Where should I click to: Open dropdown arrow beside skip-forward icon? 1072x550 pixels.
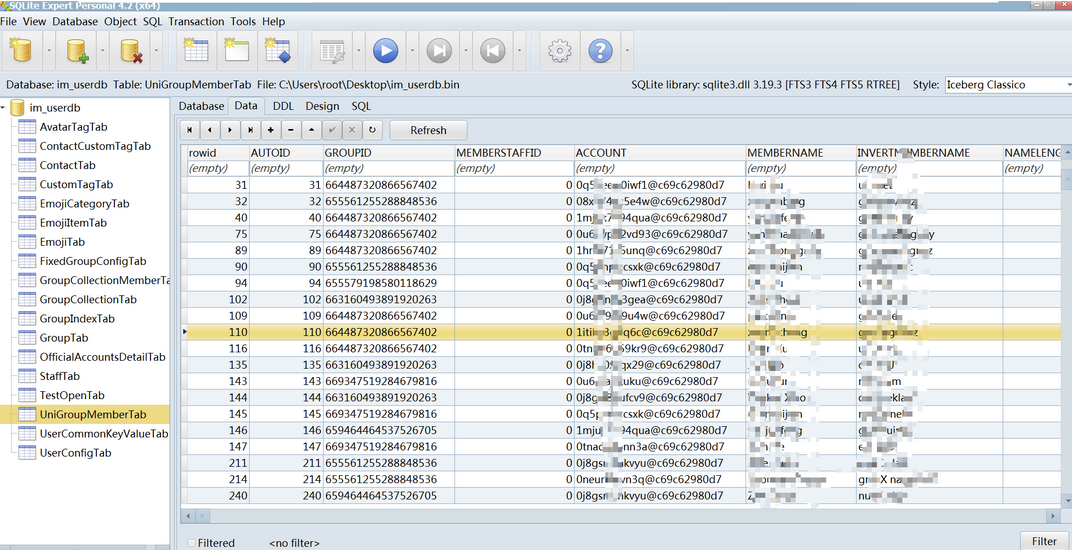click(466, 51)
